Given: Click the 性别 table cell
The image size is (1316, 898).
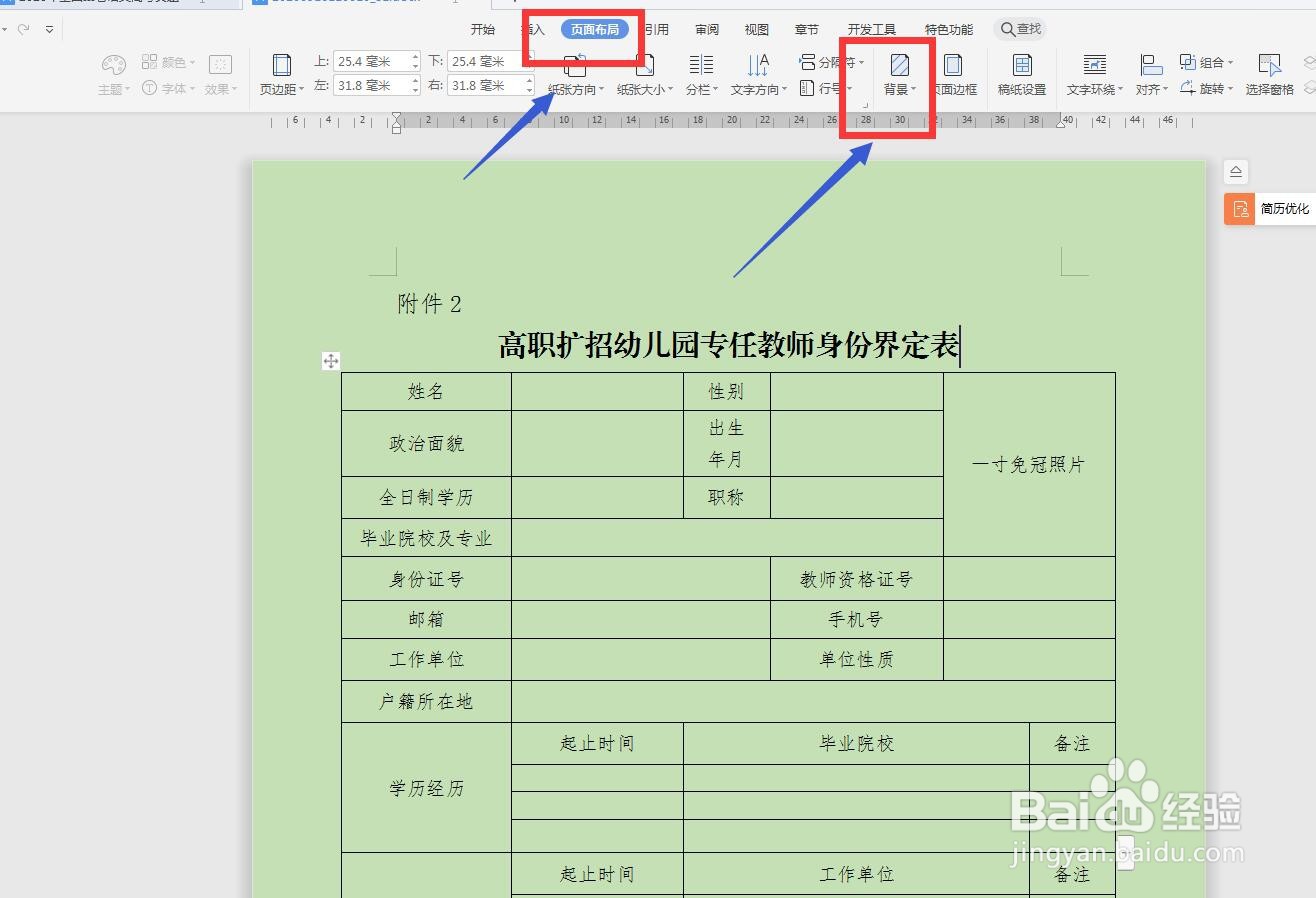Looking at the screenshot, I should pos(727,391).
